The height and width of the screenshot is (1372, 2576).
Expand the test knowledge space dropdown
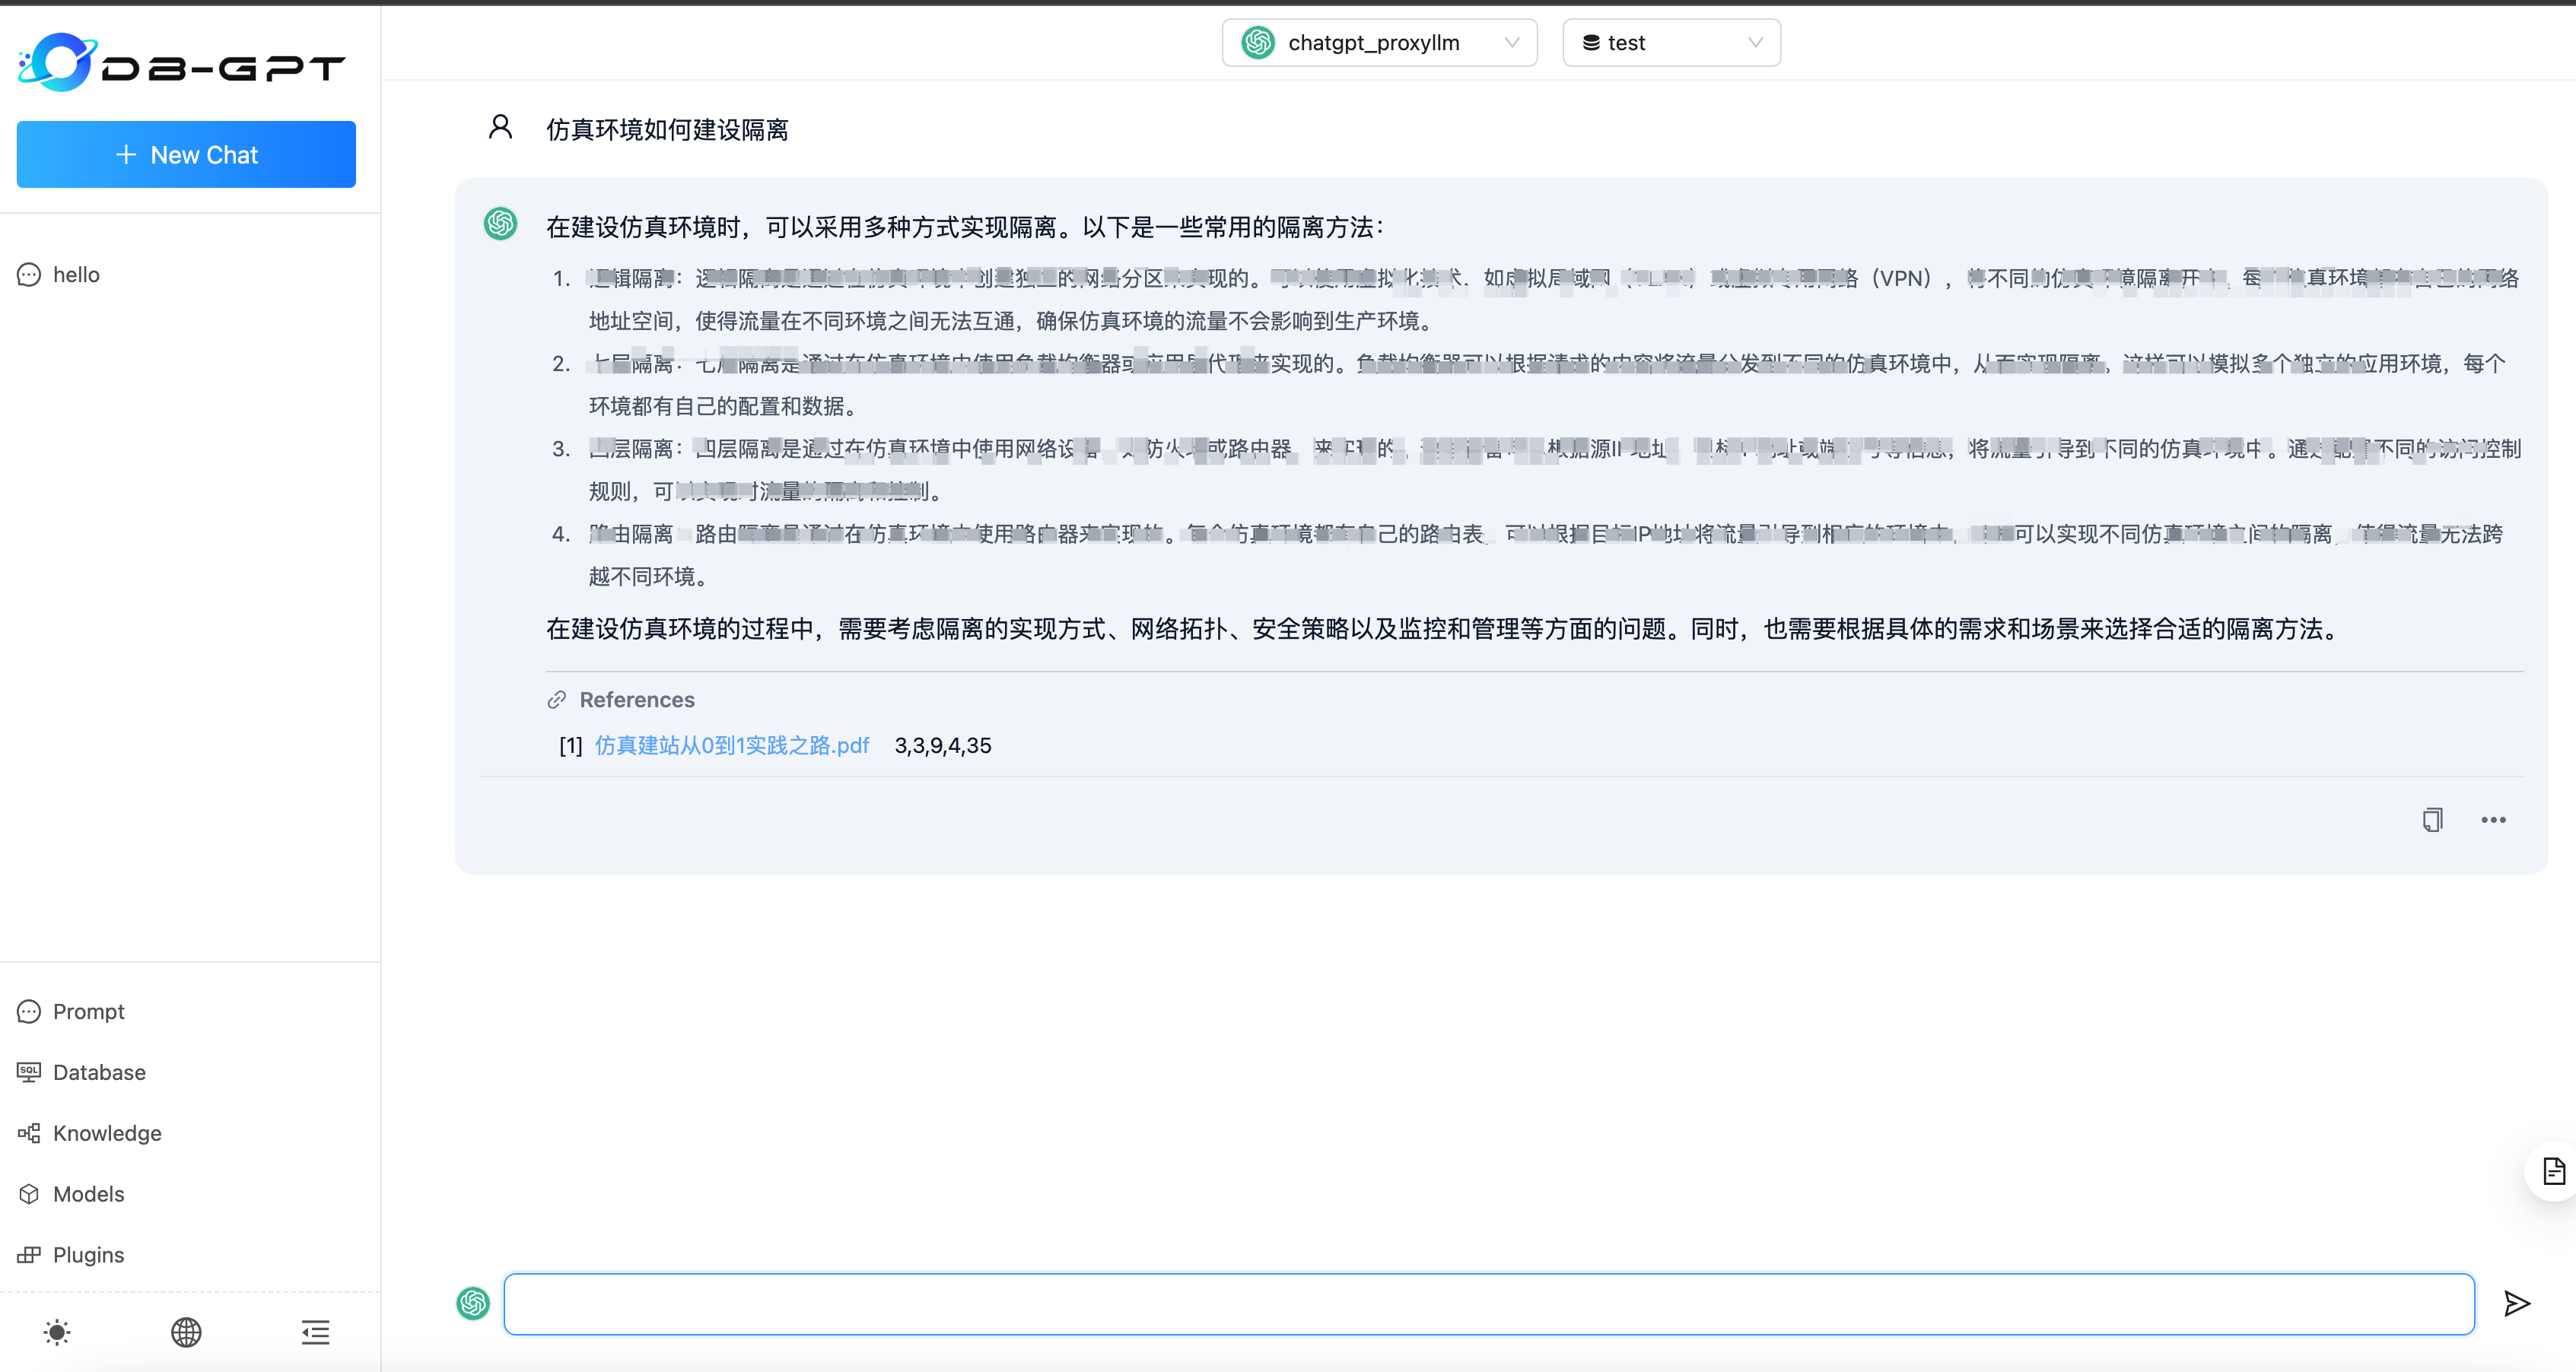(x=1670, y=43)
